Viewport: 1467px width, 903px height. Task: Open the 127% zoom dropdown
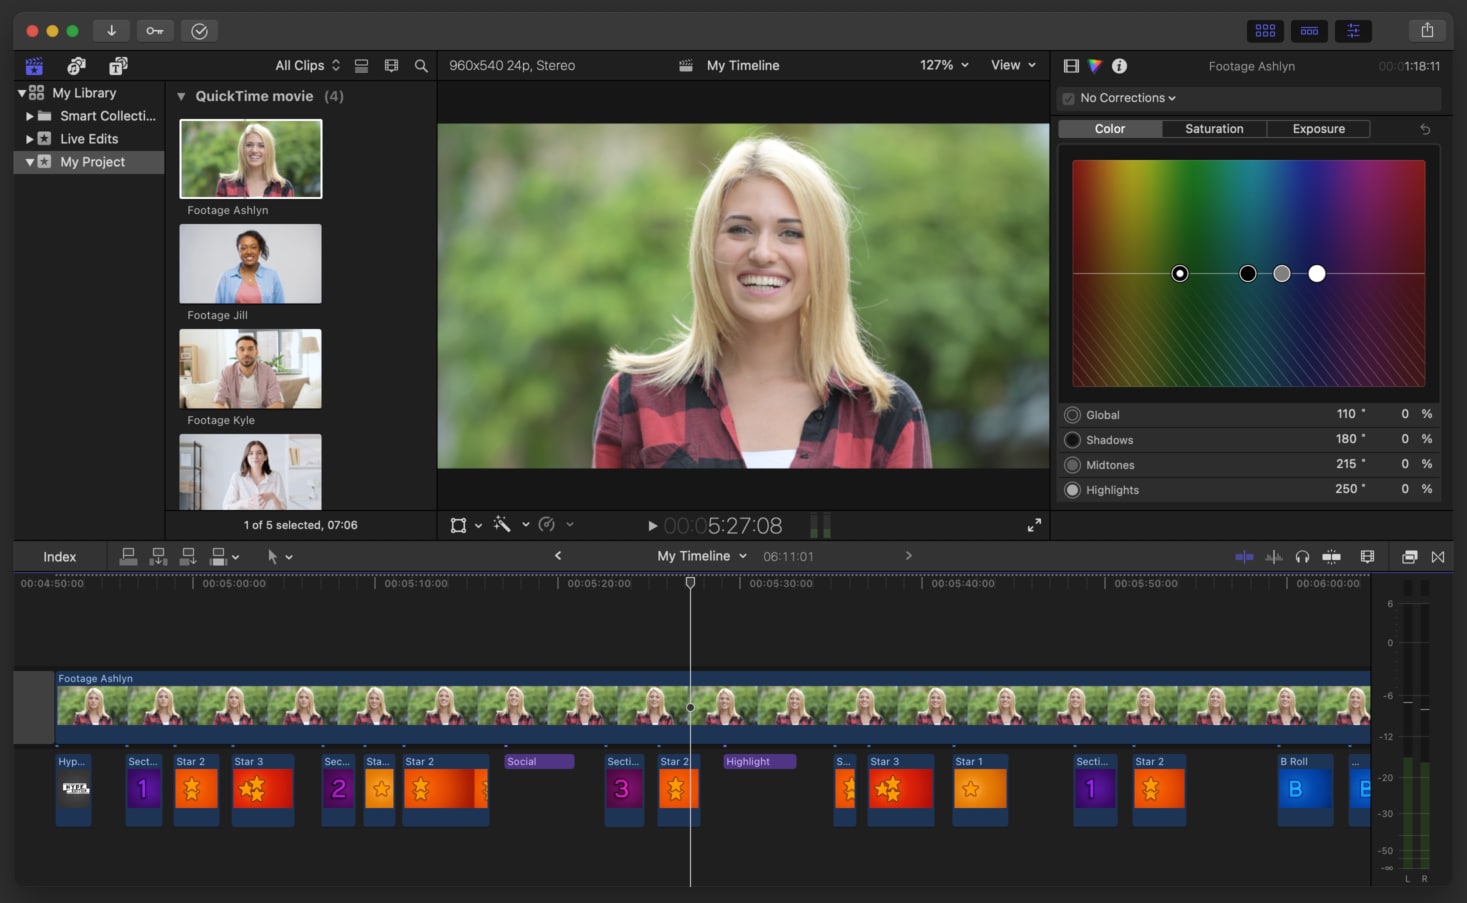[944, 65]
